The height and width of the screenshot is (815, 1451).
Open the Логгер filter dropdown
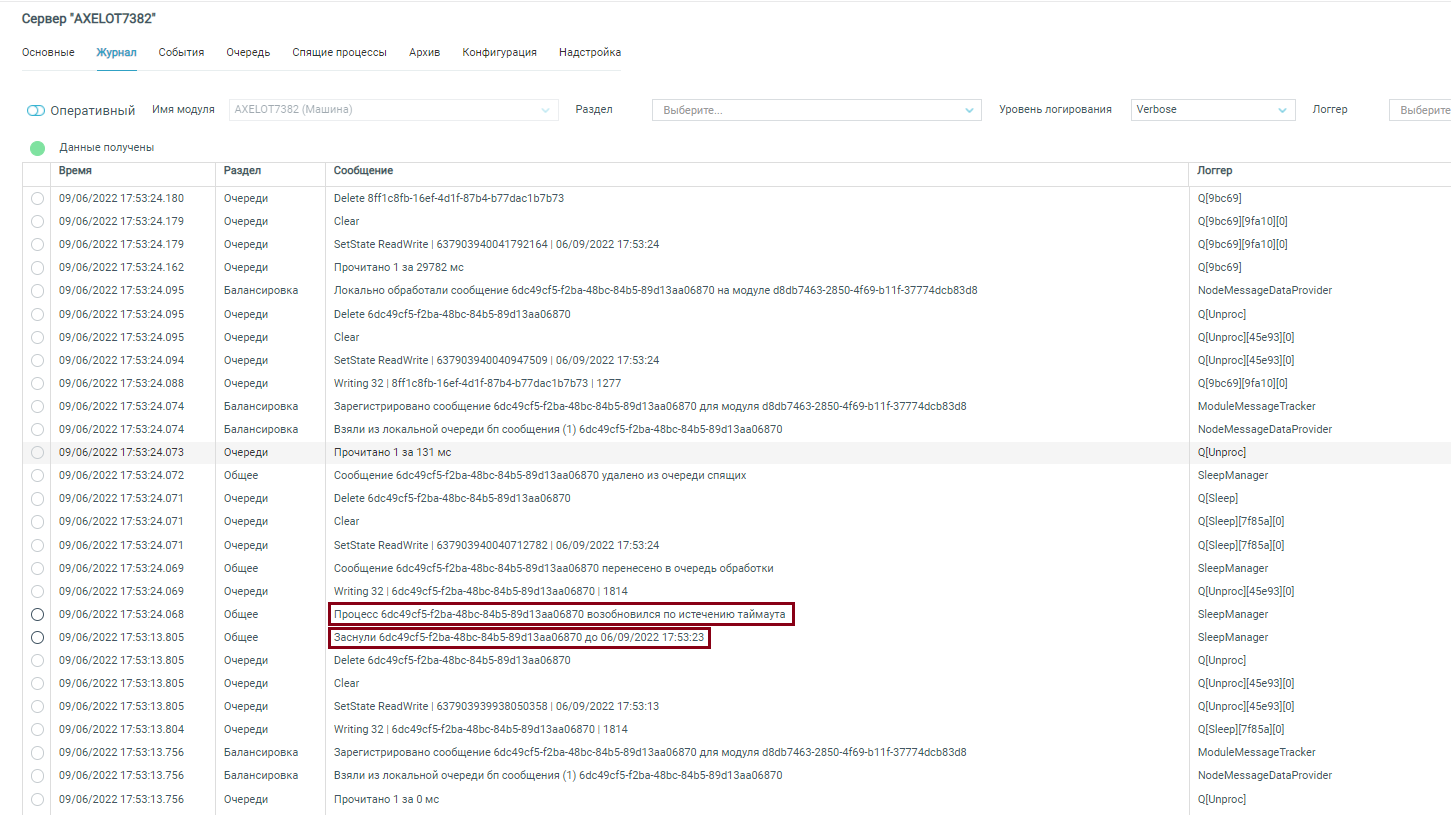(x=1419, y=110)
